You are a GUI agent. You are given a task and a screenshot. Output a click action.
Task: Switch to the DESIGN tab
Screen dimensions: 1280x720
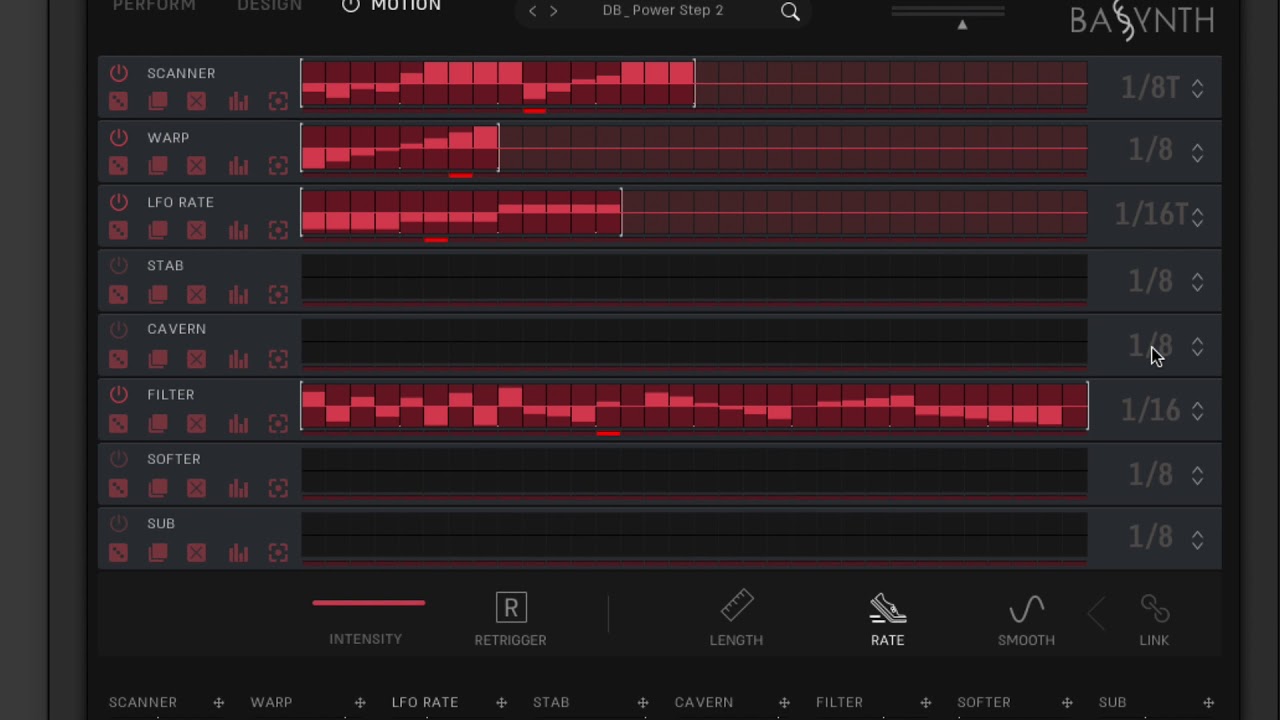269,6
